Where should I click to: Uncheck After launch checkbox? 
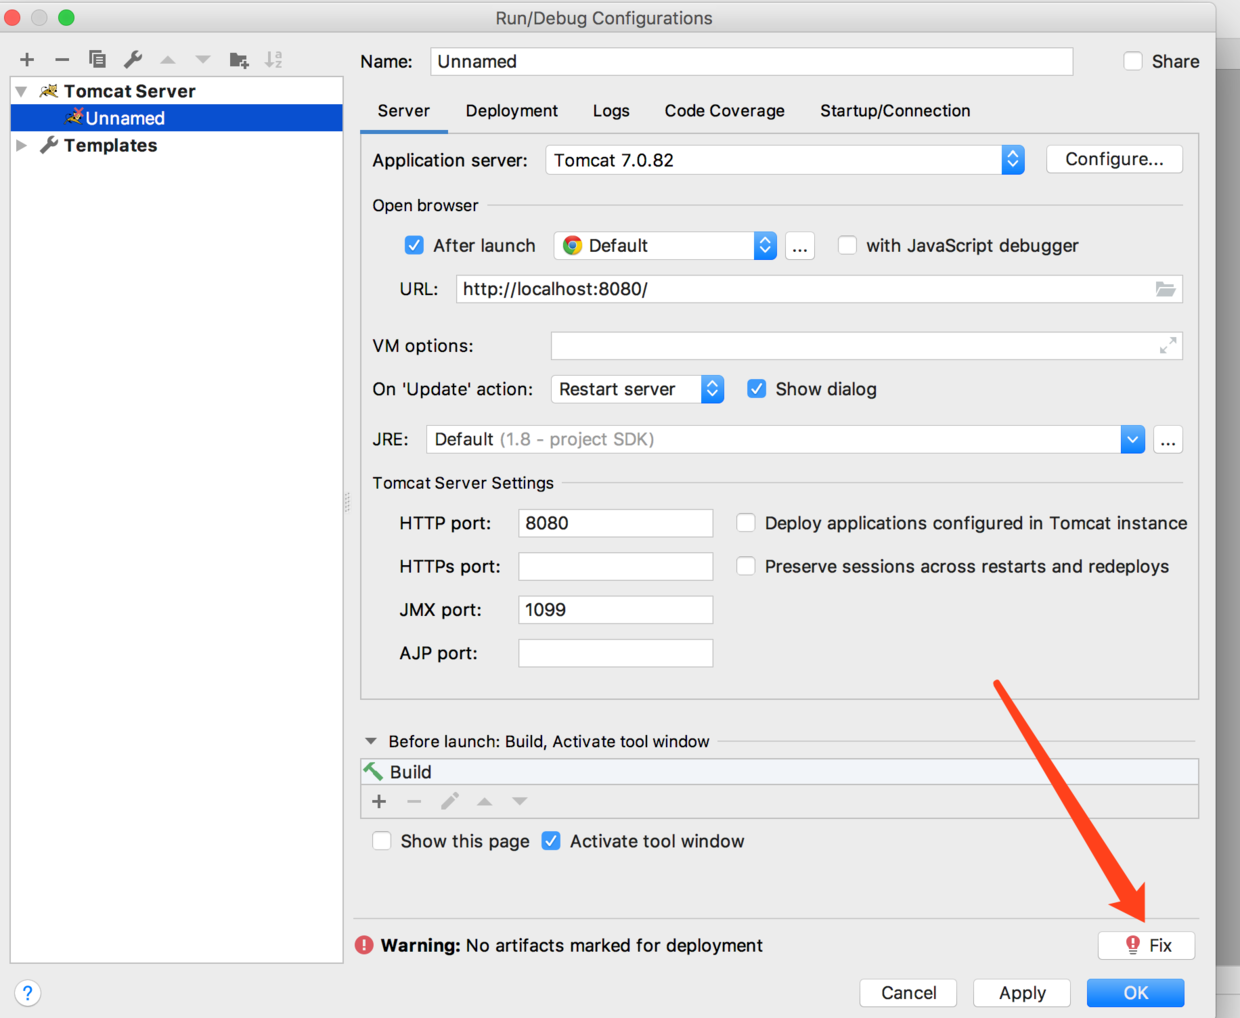(414, 245)
